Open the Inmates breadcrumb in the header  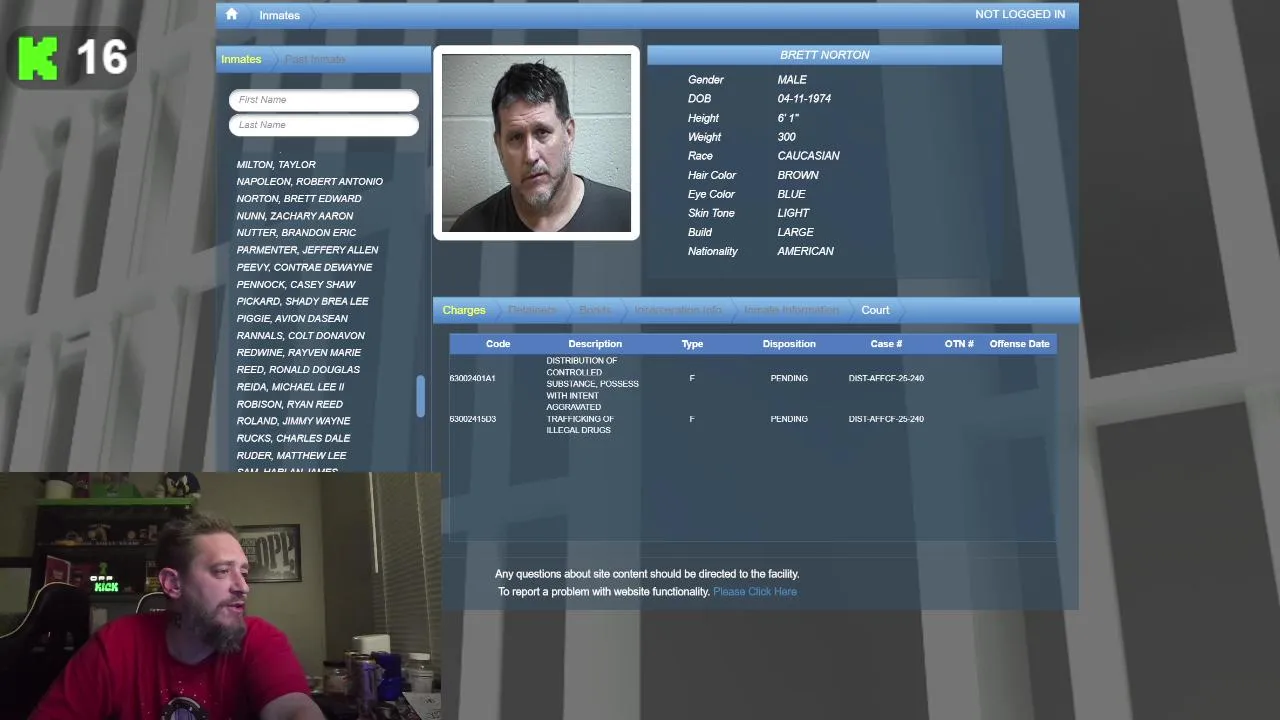click(279, 15)
